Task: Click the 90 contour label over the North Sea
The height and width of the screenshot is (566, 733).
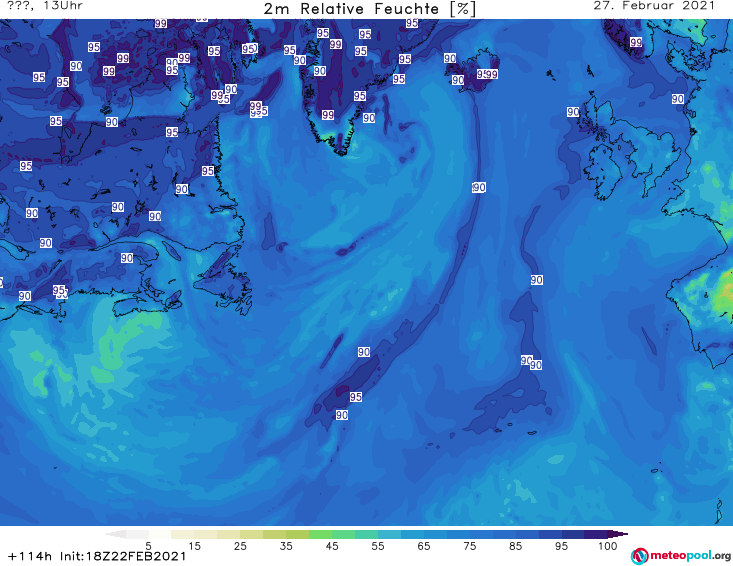Action: [x=678, y=99]
